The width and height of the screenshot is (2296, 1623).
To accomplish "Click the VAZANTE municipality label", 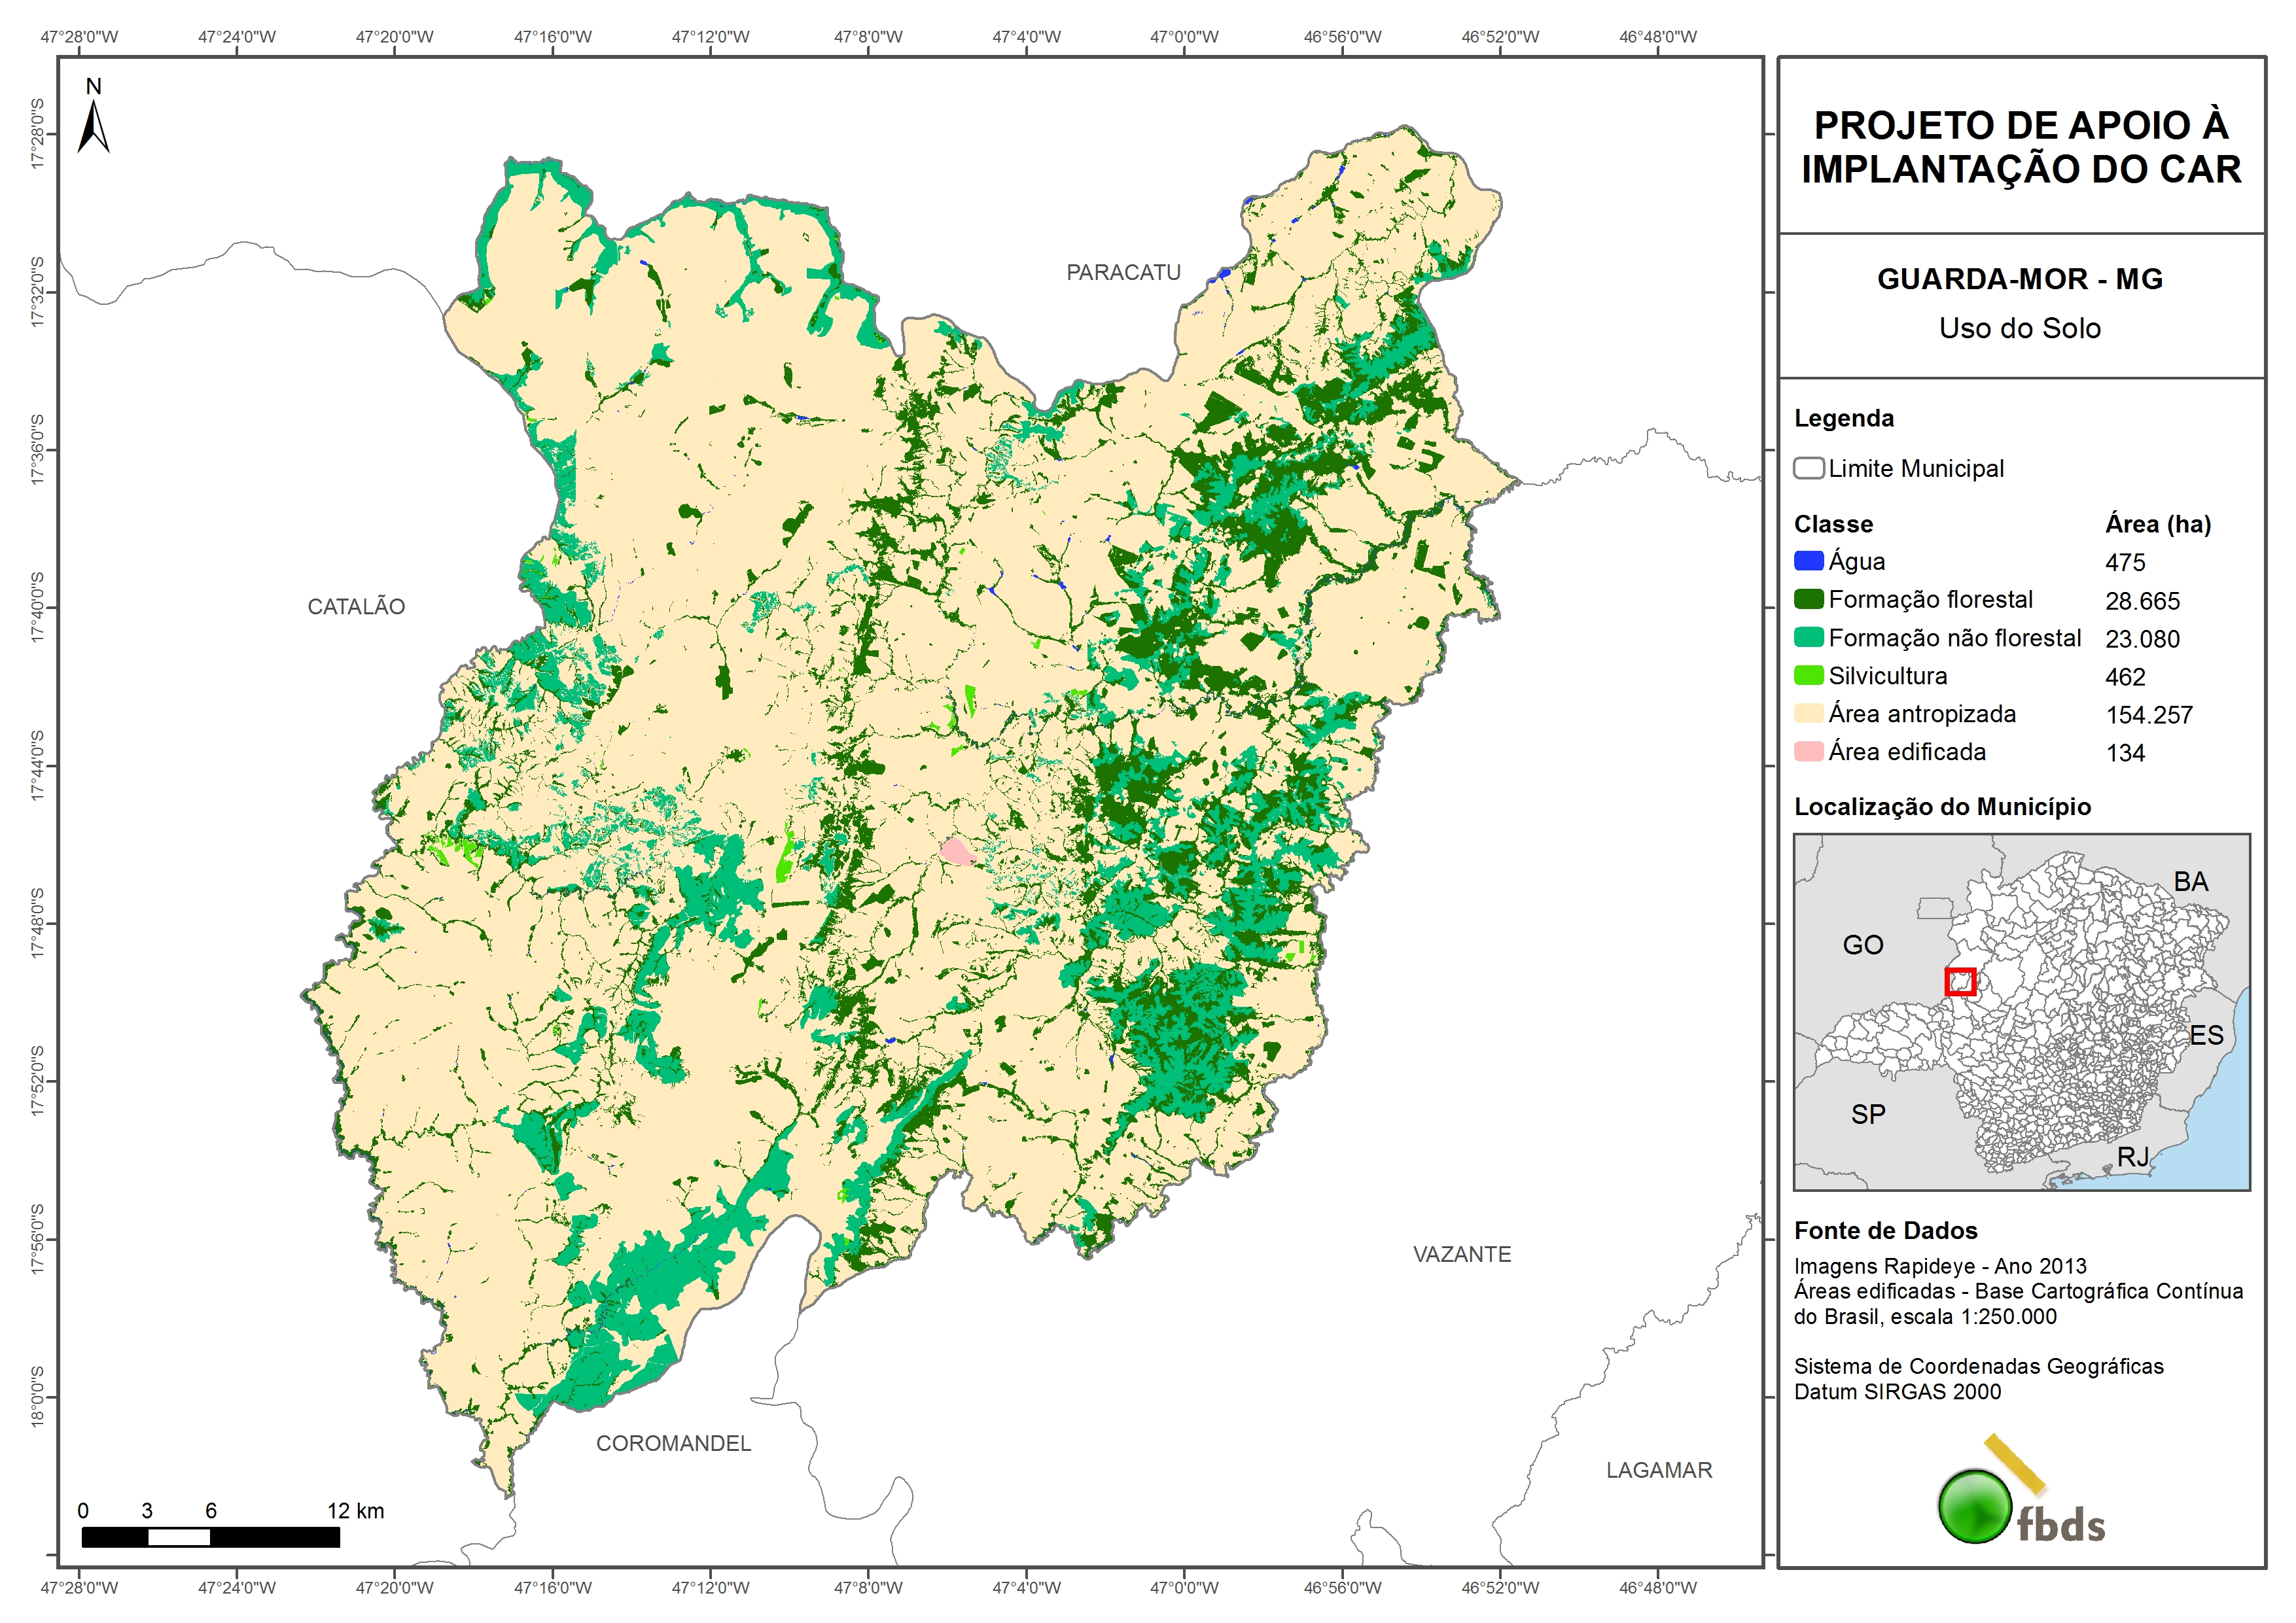I will pyautogui.click(x=1461, y=1254).
